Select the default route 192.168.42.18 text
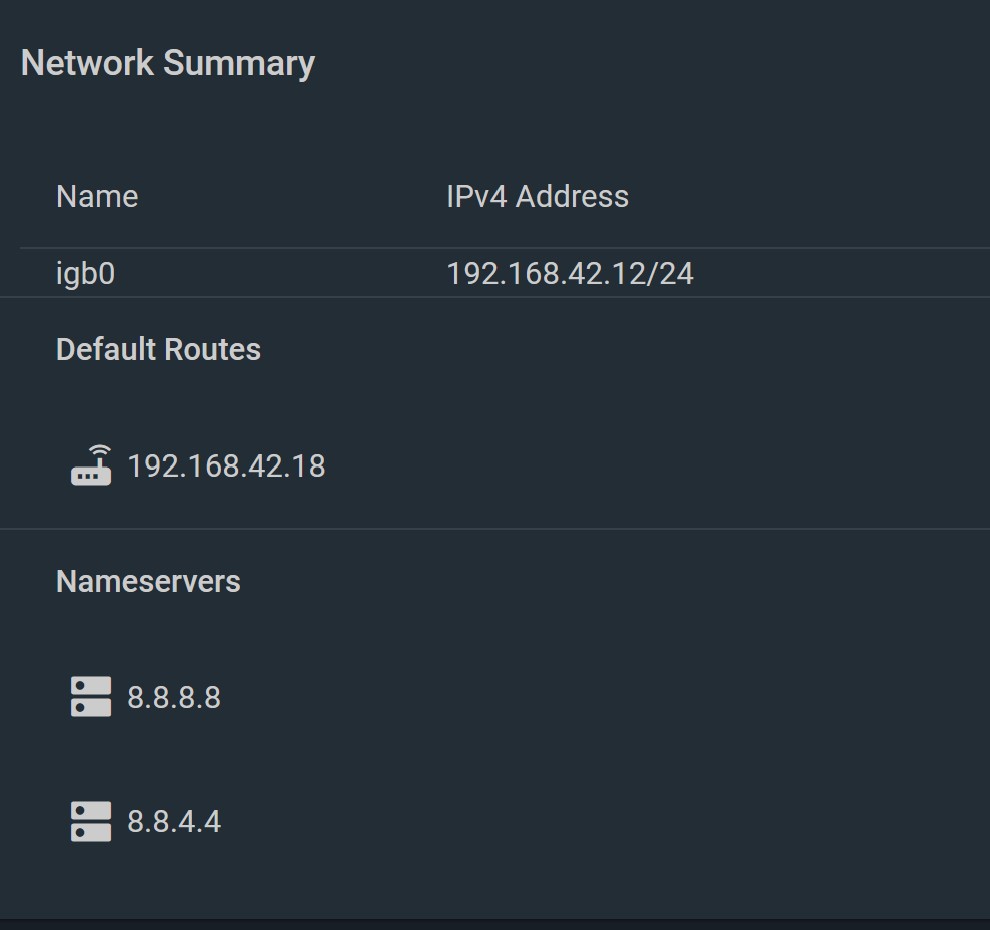The width and height of the screenshot is (990, 930). pyautogui.click(x=226, y=466)
